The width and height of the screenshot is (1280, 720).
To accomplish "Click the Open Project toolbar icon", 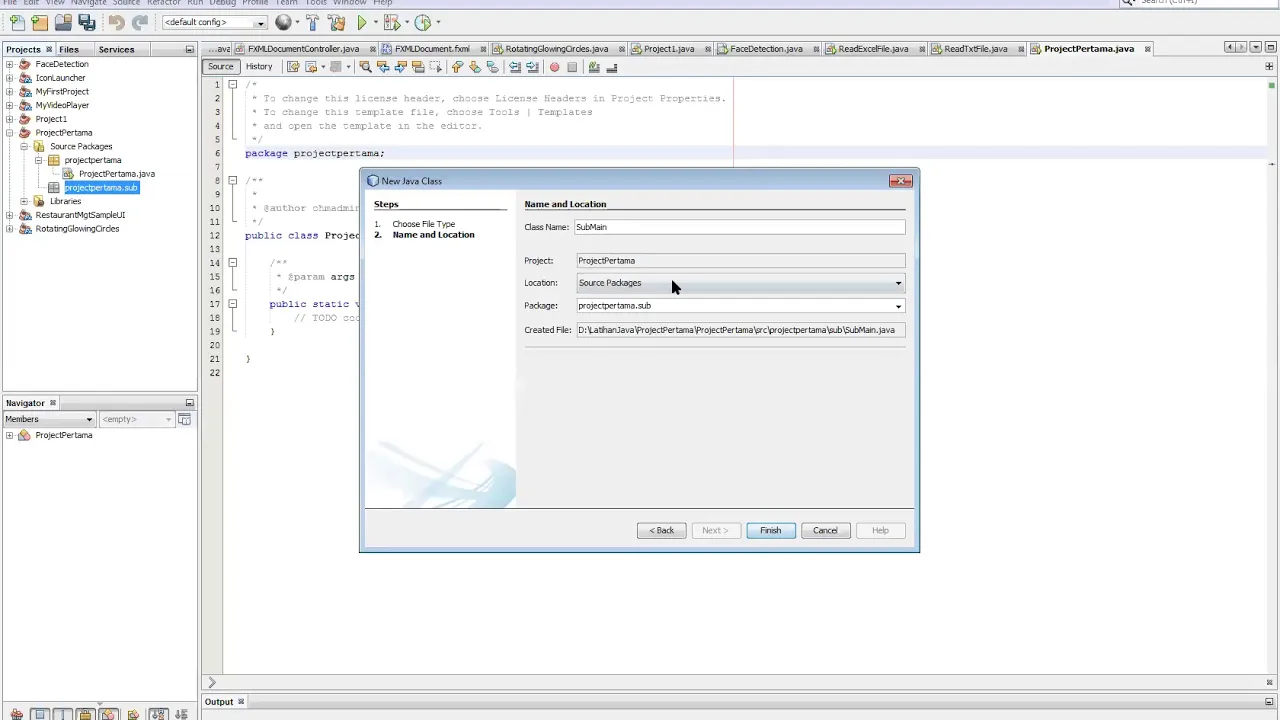I will click(63, 22).
